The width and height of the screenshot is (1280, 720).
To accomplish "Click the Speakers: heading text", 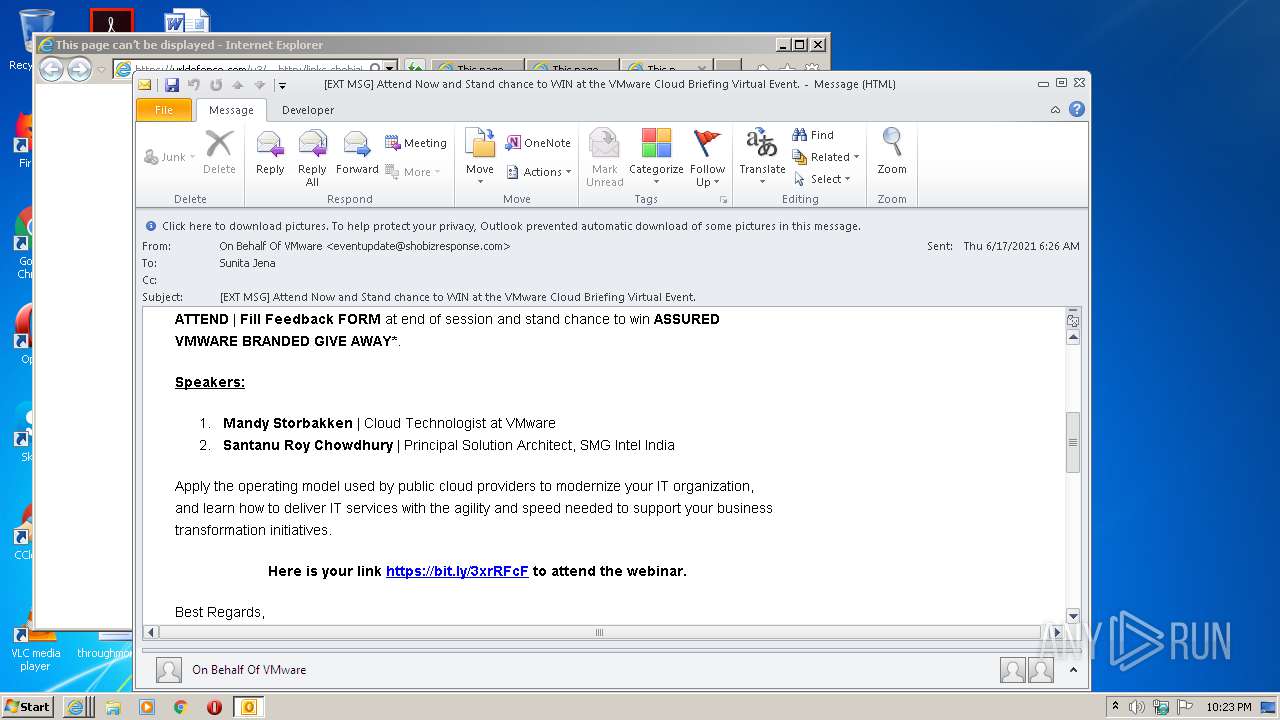I will (x=210, y=382).
